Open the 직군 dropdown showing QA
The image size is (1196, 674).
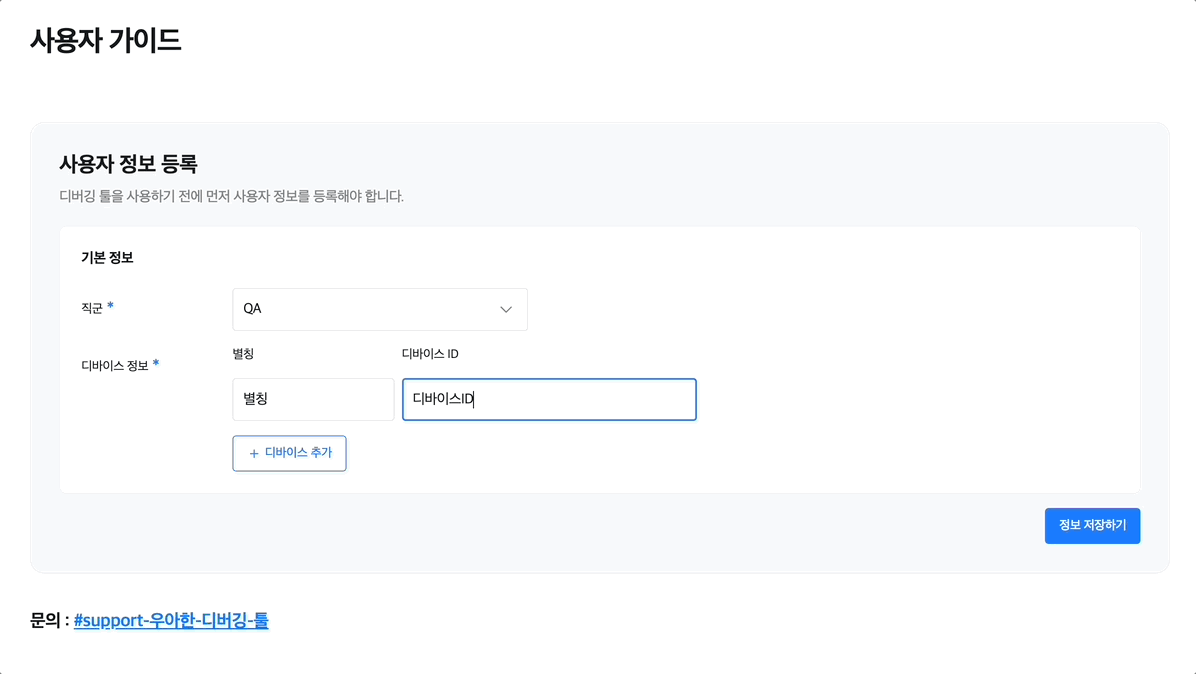tap(379, 310)
